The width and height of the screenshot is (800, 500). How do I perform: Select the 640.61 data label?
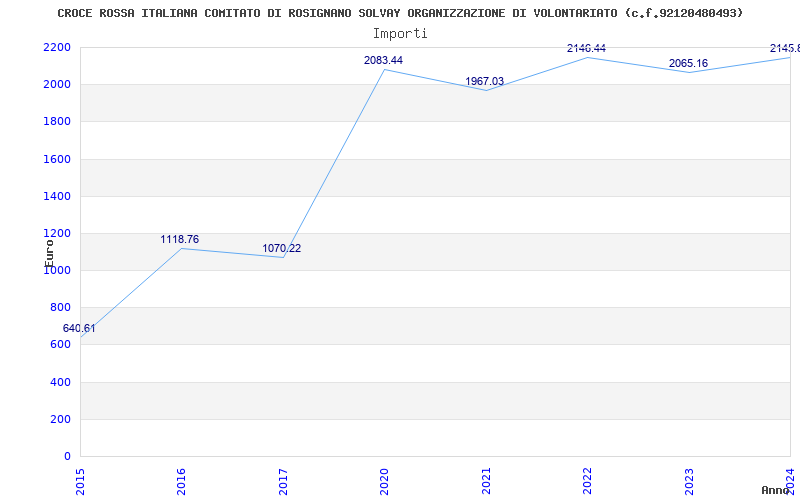[x=79, y=329]
